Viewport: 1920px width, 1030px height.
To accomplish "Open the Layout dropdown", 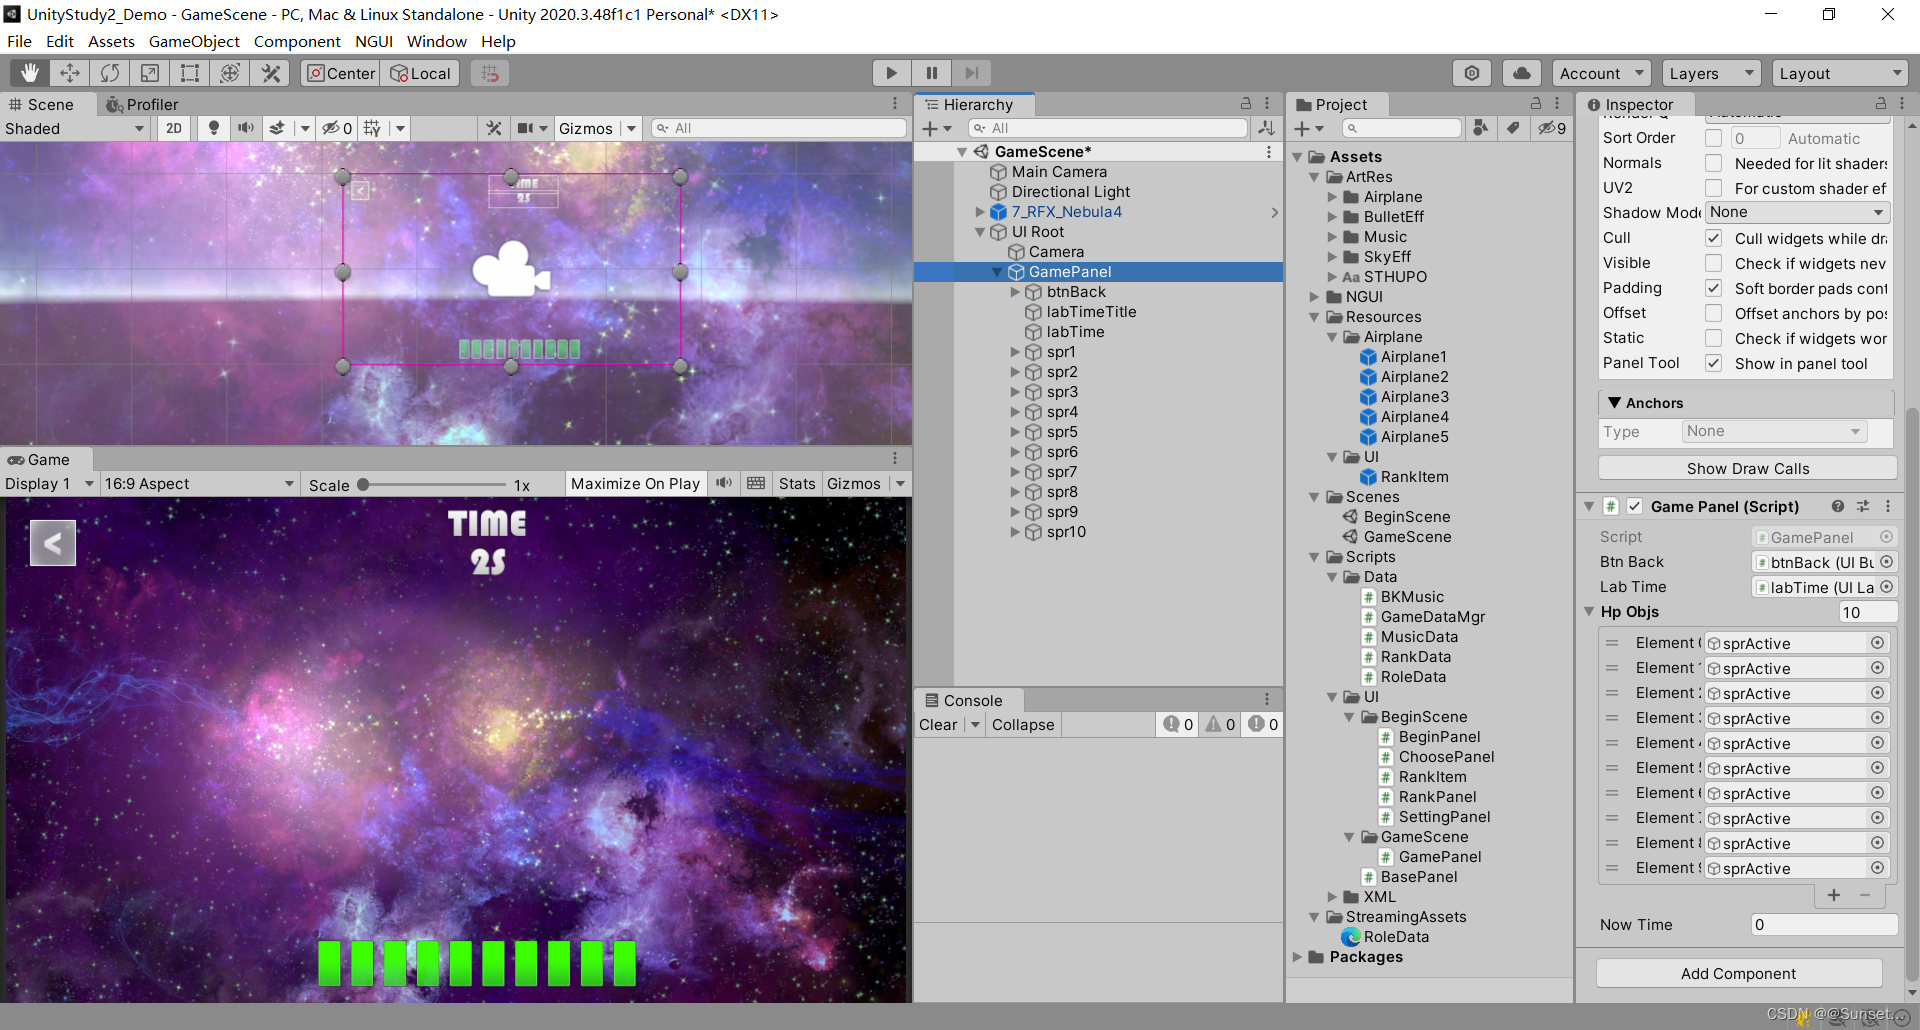I will pyautogui.click(x=1840, y=73).
